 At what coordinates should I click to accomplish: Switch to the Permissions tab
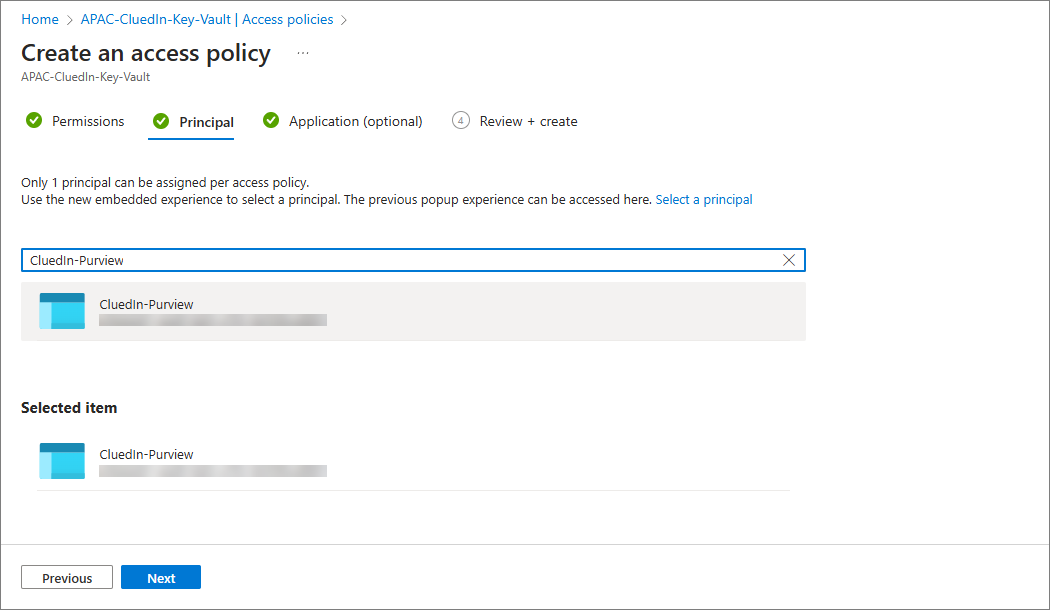pyautogui.click(x=88, y=121)
